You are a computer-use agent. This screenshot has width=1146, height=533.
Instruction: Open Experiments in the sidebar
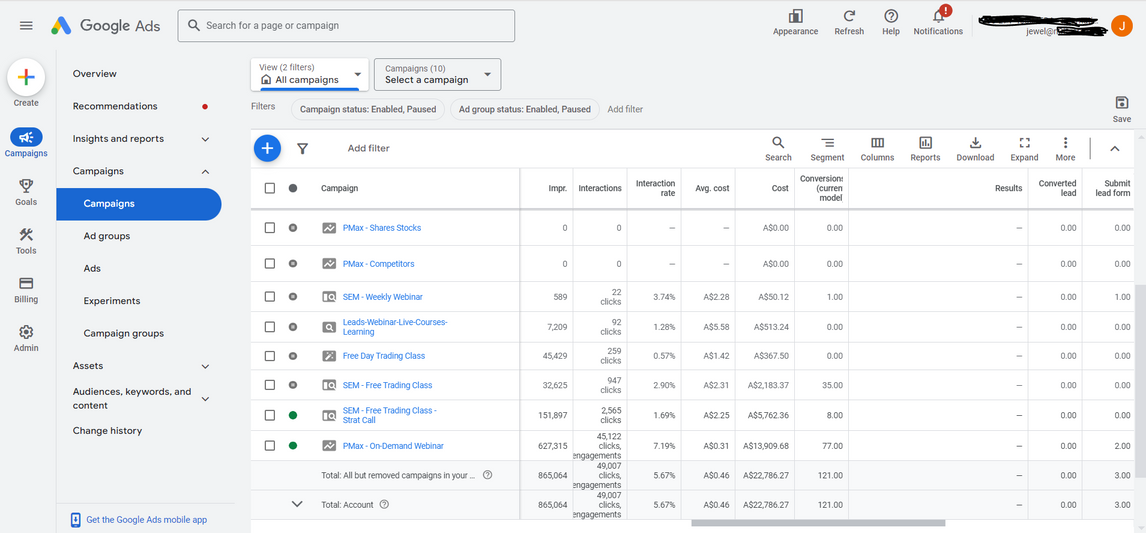pos(112,301)
